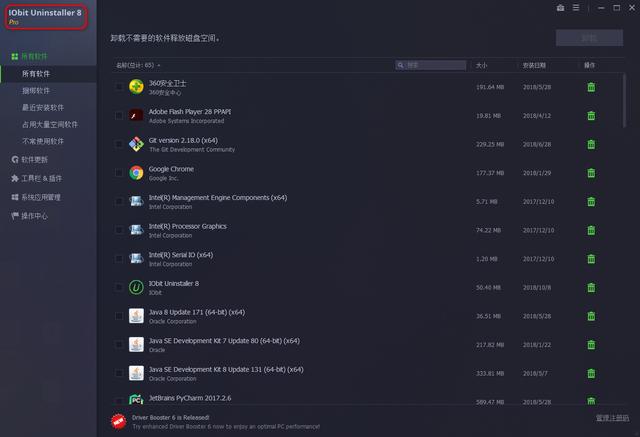Tick the Intel Processor Graphics checkbox
The width and height of the screenshot is (640, 437).
coord(119,230)
